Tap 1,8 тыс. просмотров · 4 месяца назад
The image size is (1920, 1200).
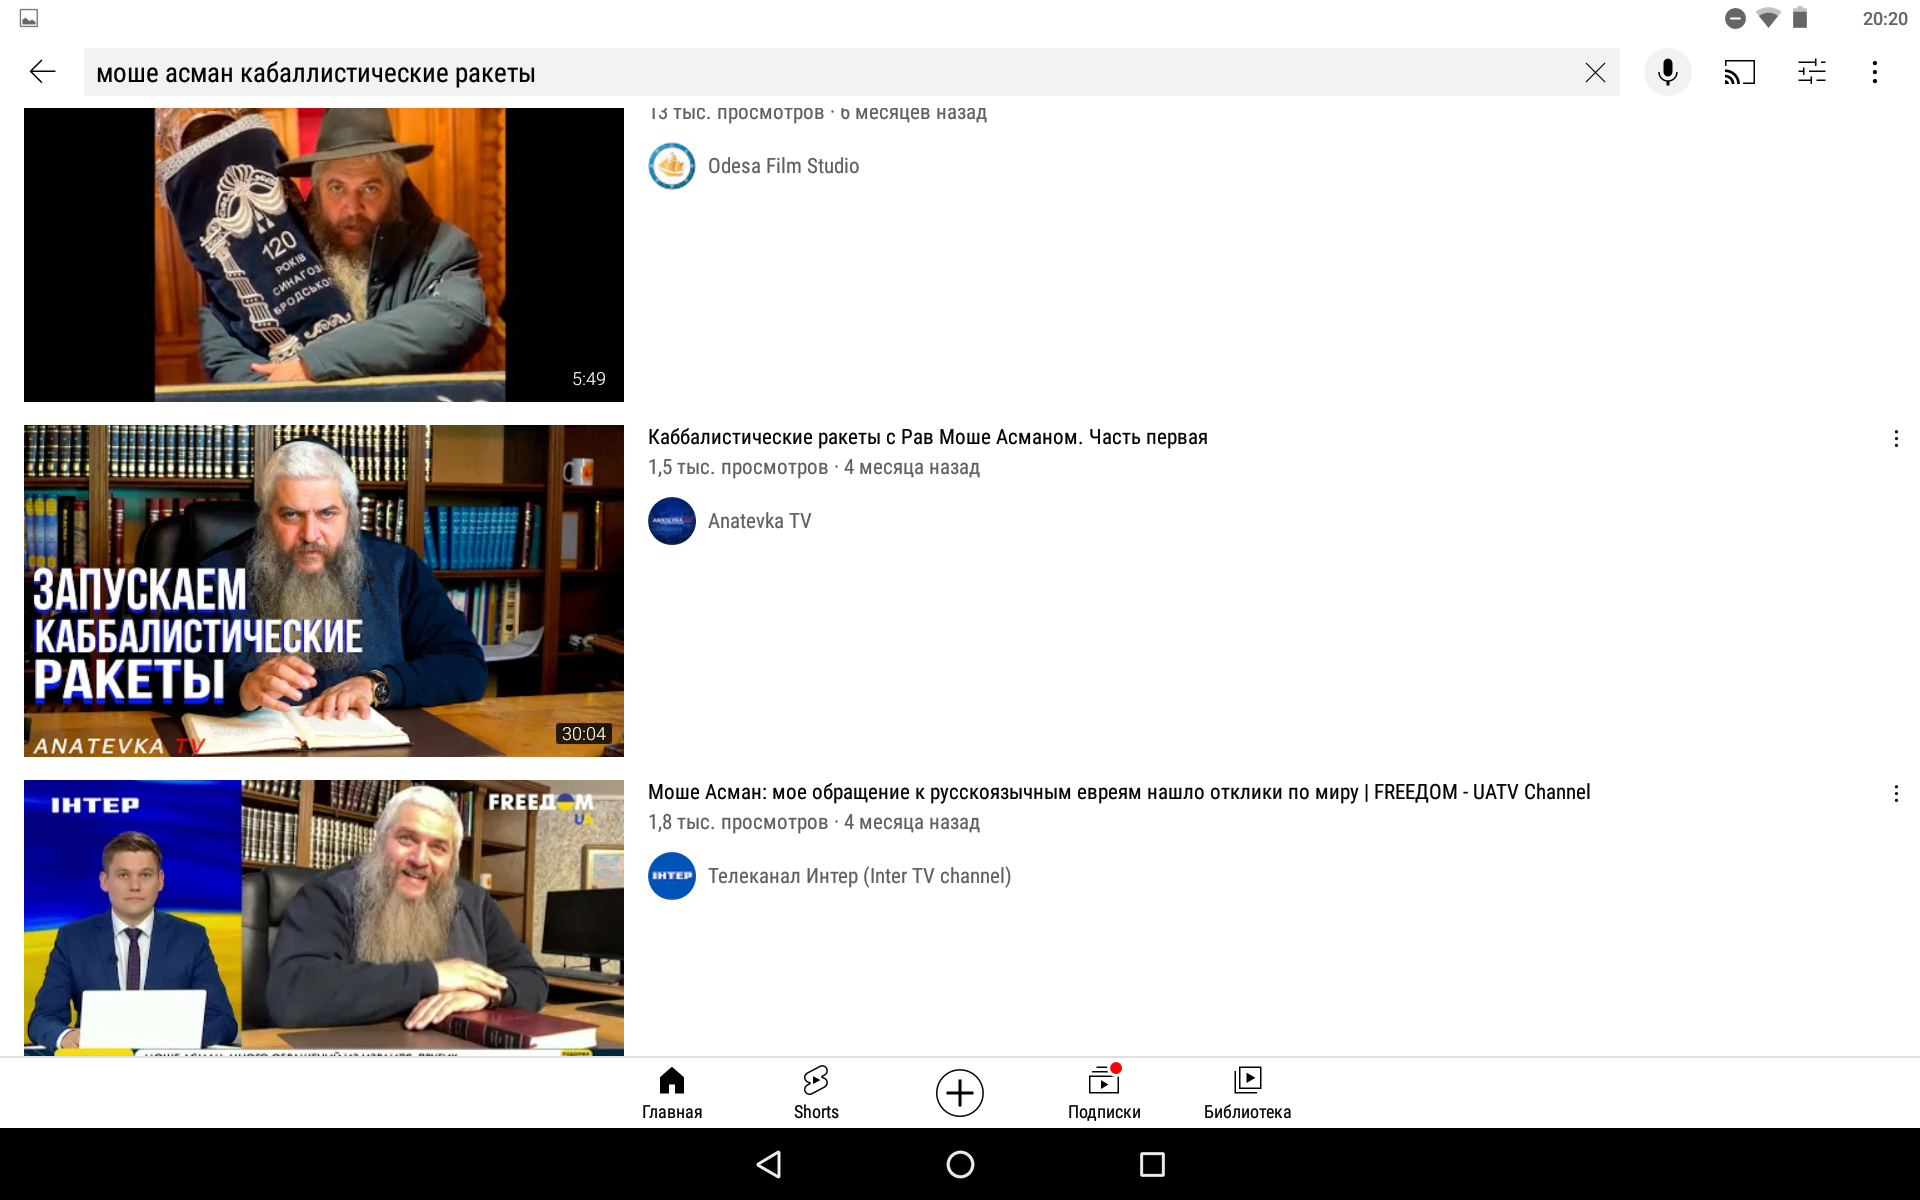click(x=814, y=822)
